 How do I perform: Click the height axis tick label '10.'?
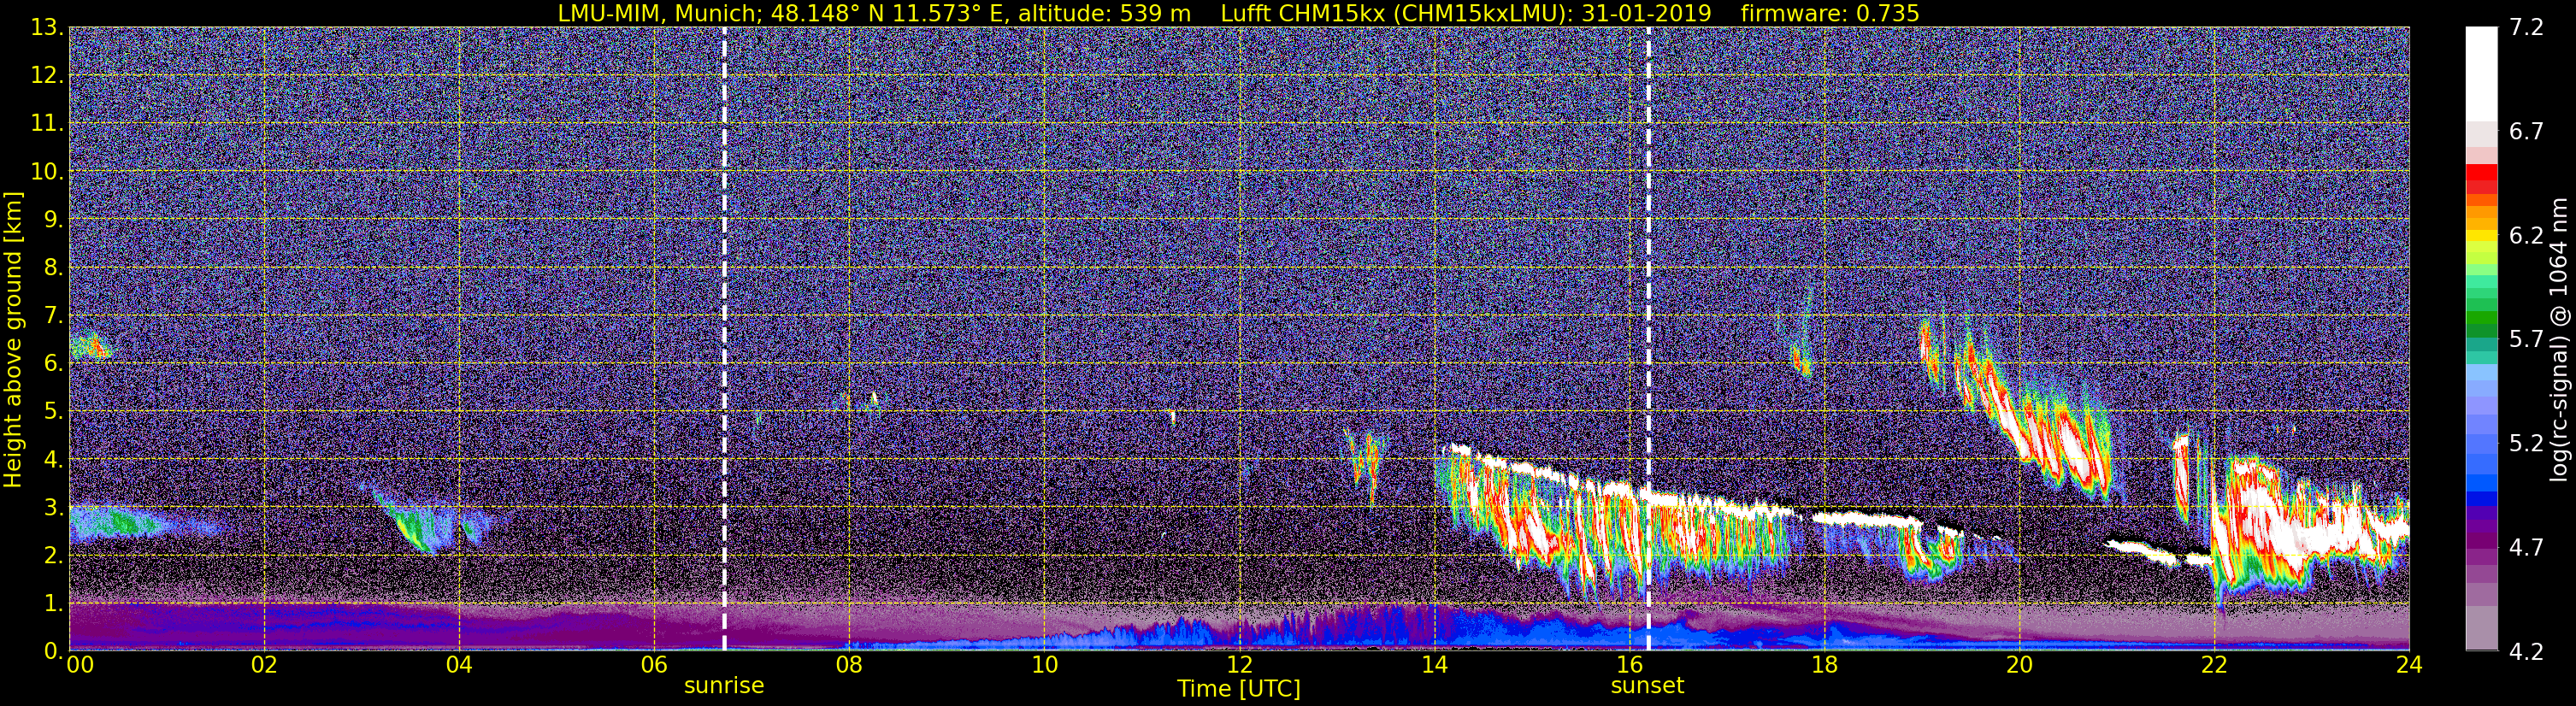point(46,172)
